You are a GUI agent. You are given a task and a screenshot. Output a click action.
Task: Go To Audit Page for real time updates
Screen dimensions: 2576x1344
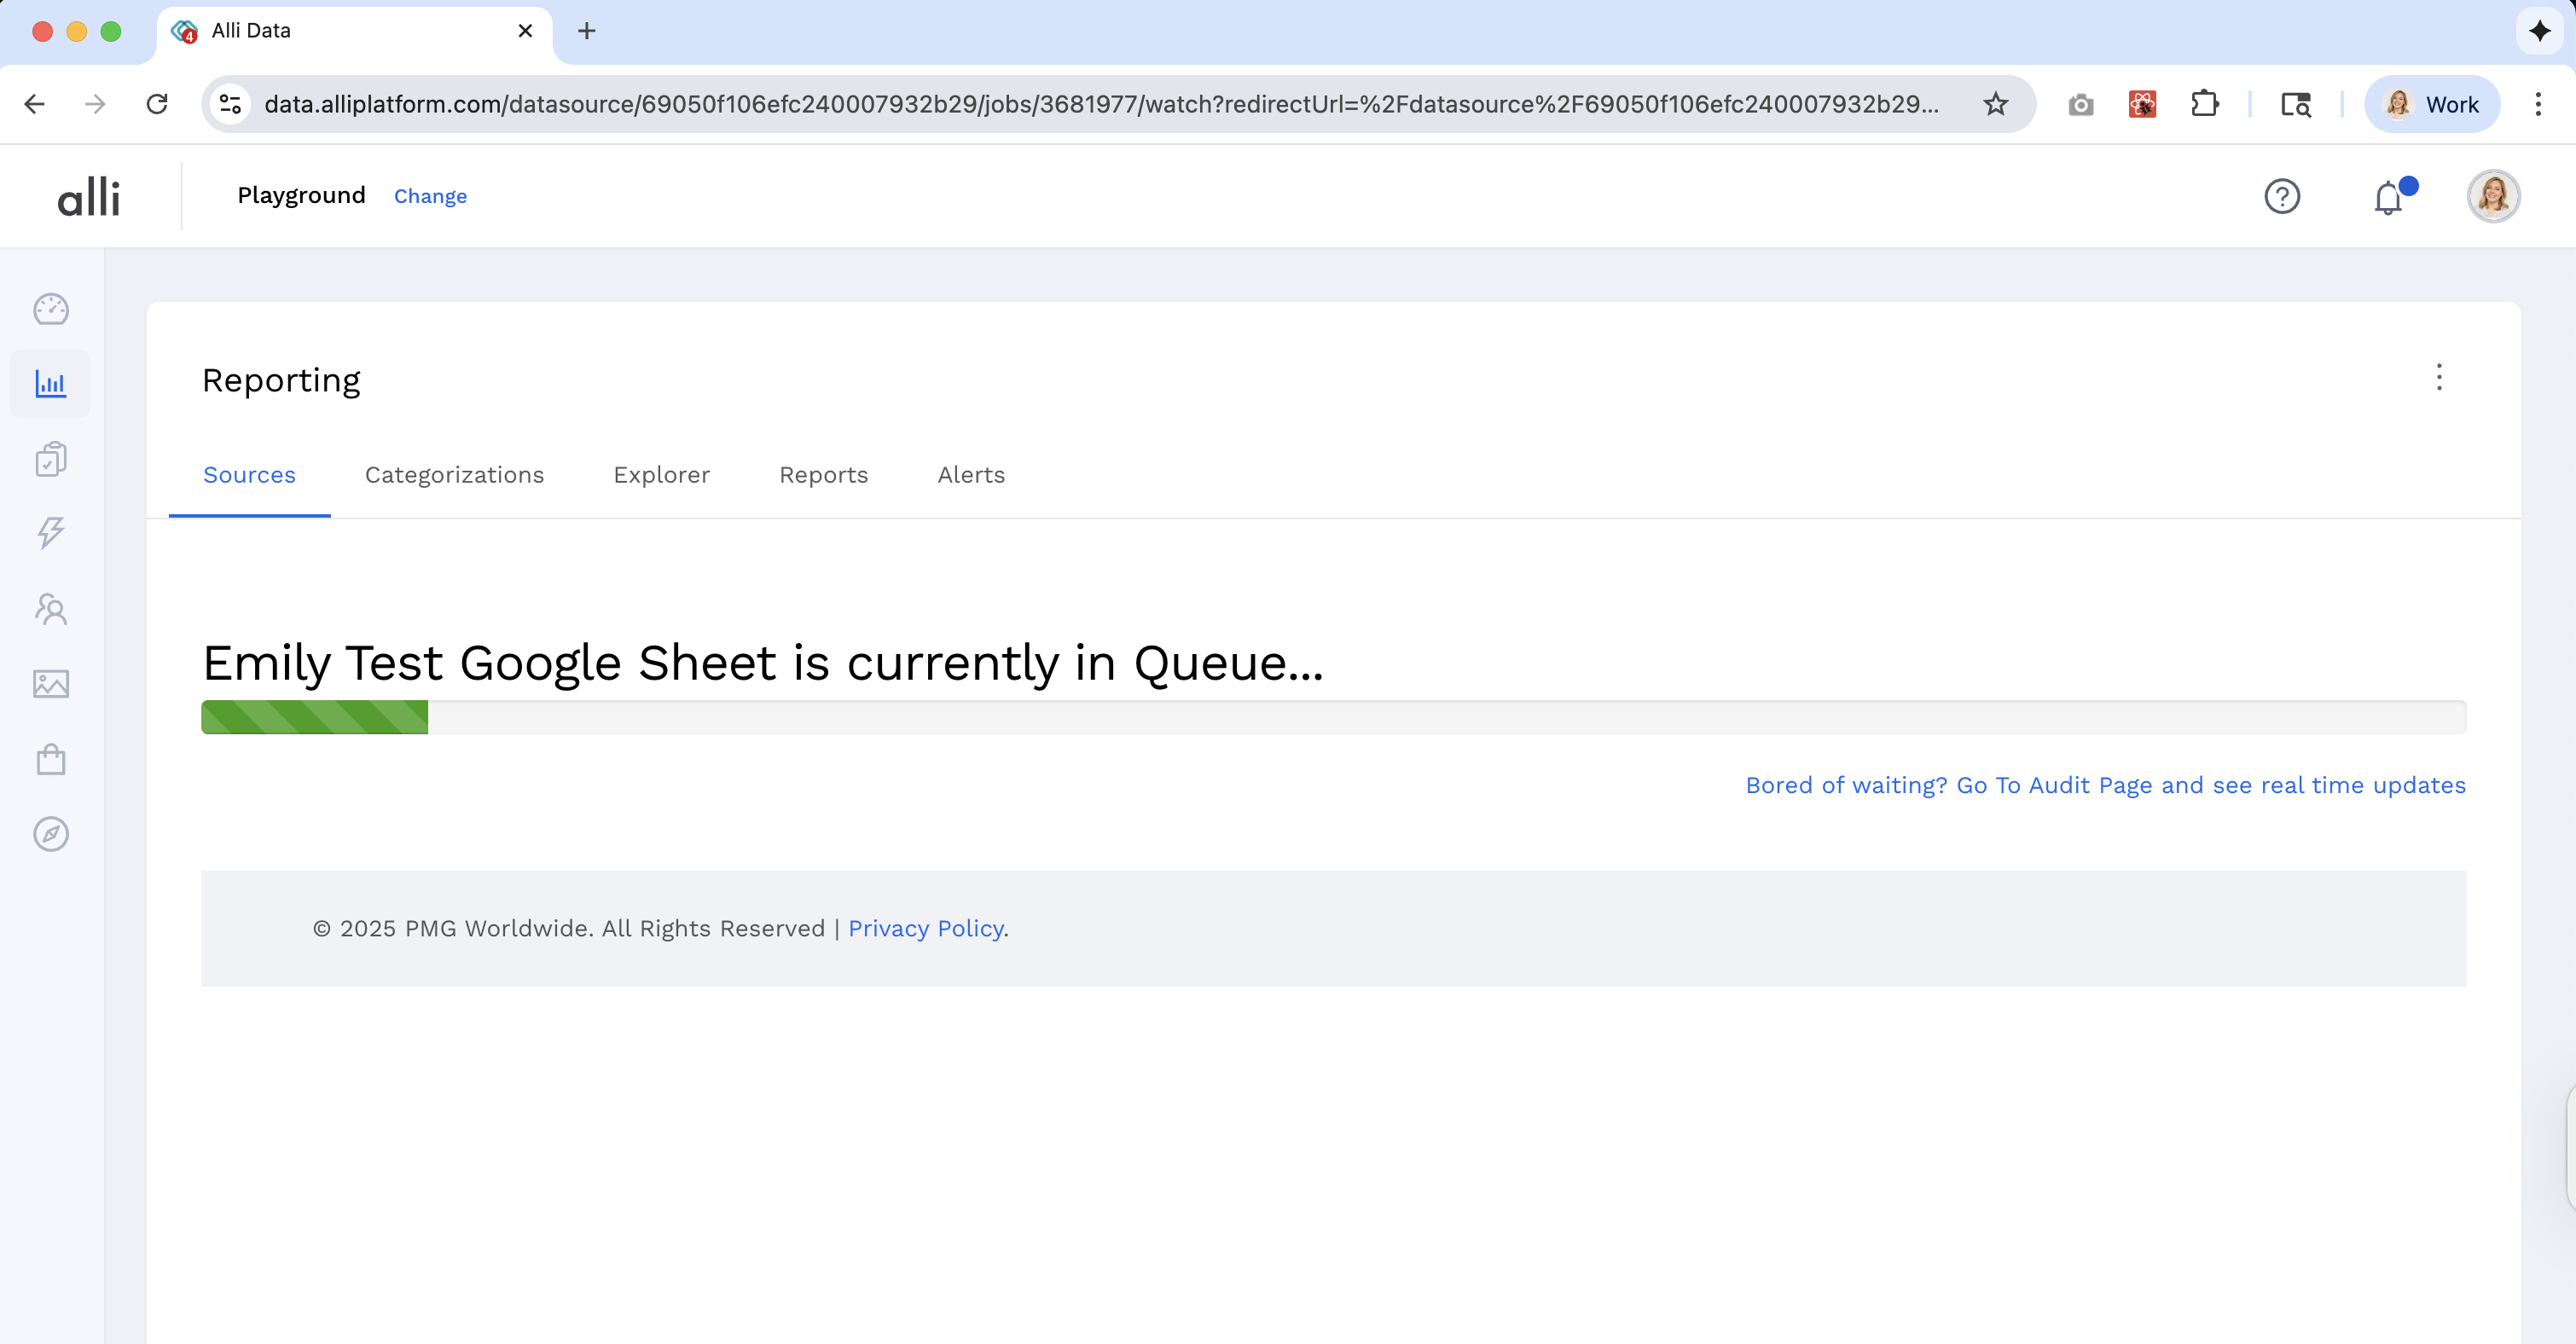click(2106, 785)
